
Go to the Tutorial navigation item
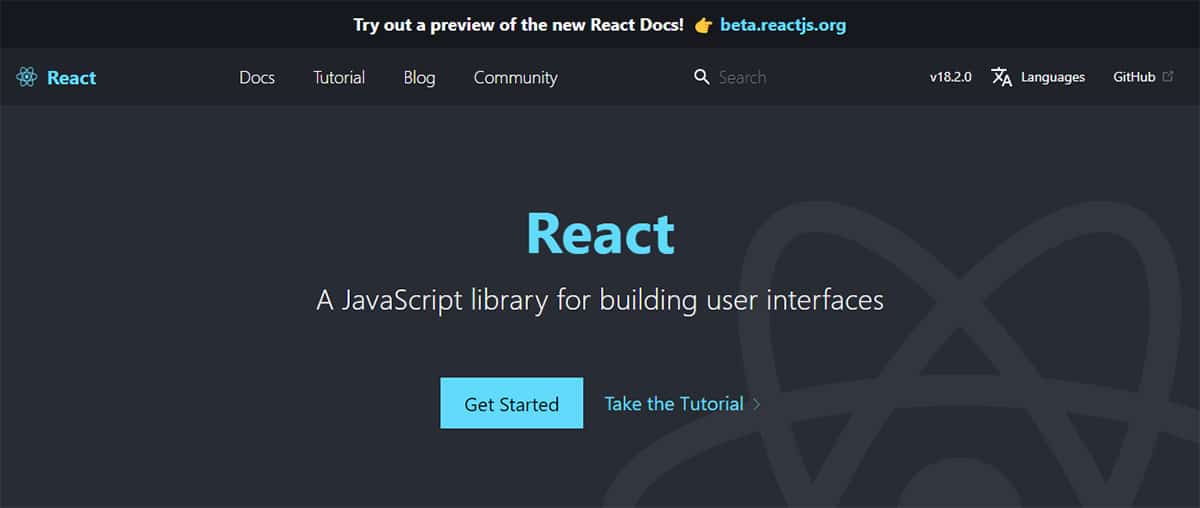[339, 77]
